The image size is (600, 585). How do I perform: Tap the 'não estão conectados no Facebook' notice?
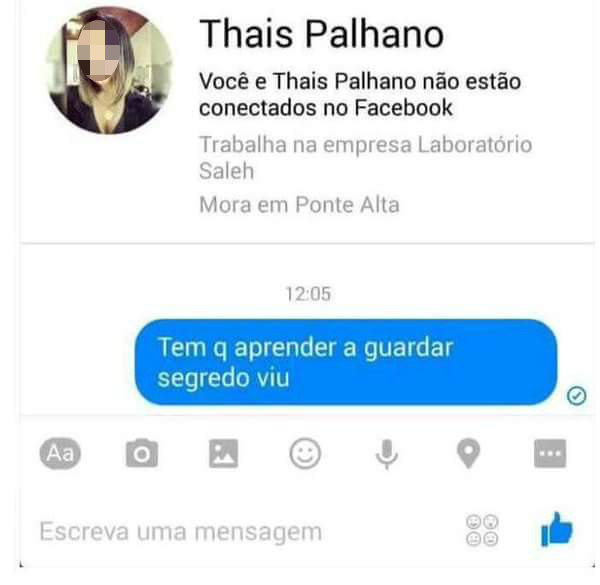[x=360, y=94]
